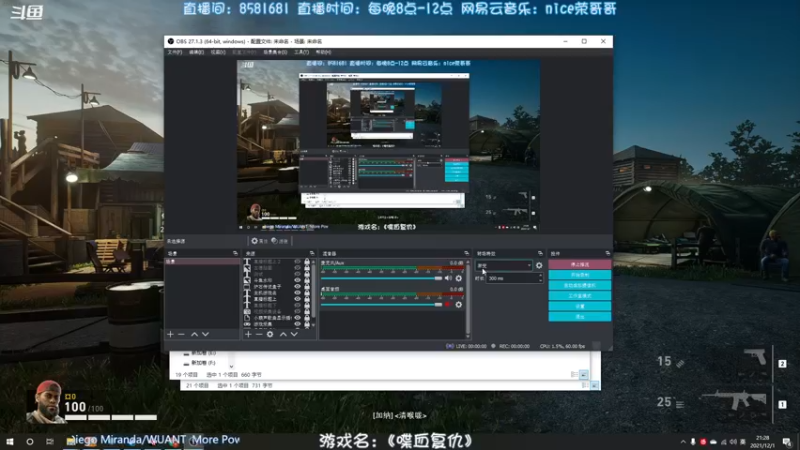Open the 文件(F) menu
This screenshot has height=450, width=800.
click(x=174, y=52)
